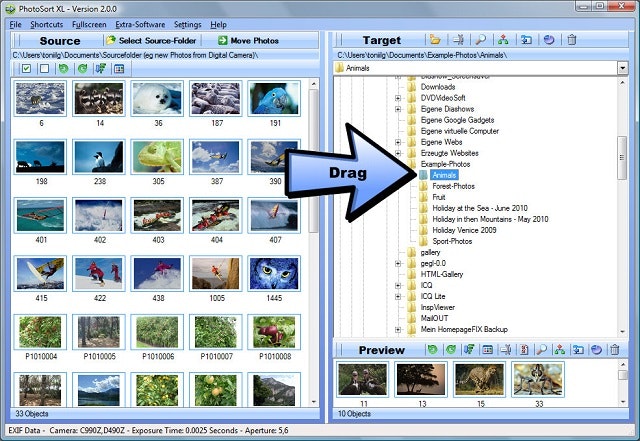The image size is (640, 441).
Task: Click the magnifier search icon in Target toolbar
Action: (481, 40)
